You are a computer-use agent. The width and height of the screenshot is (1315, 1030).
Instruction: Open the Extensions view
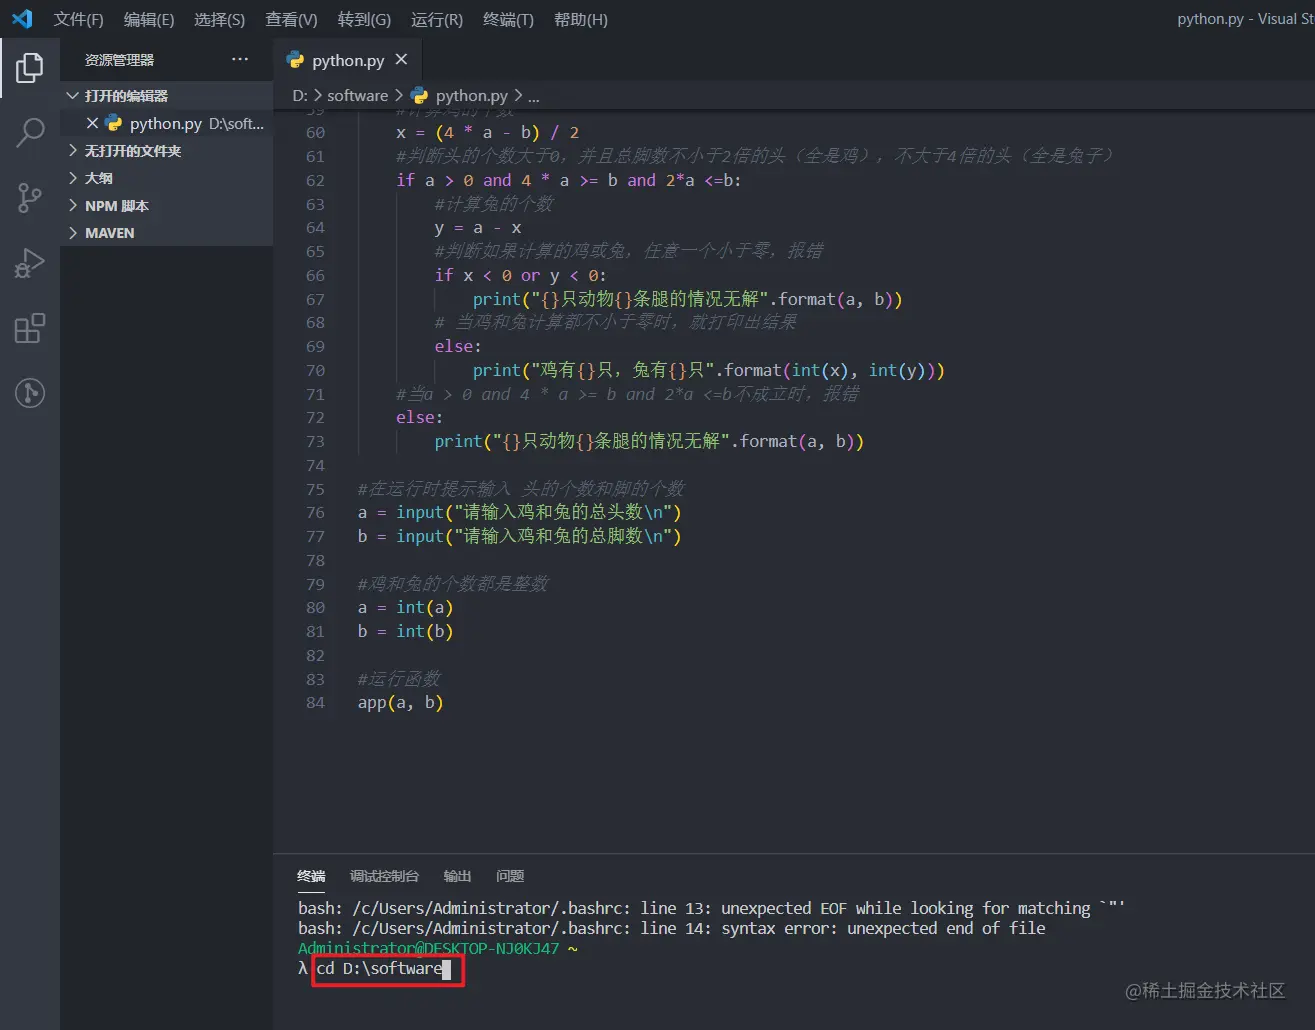pos(30,328)
